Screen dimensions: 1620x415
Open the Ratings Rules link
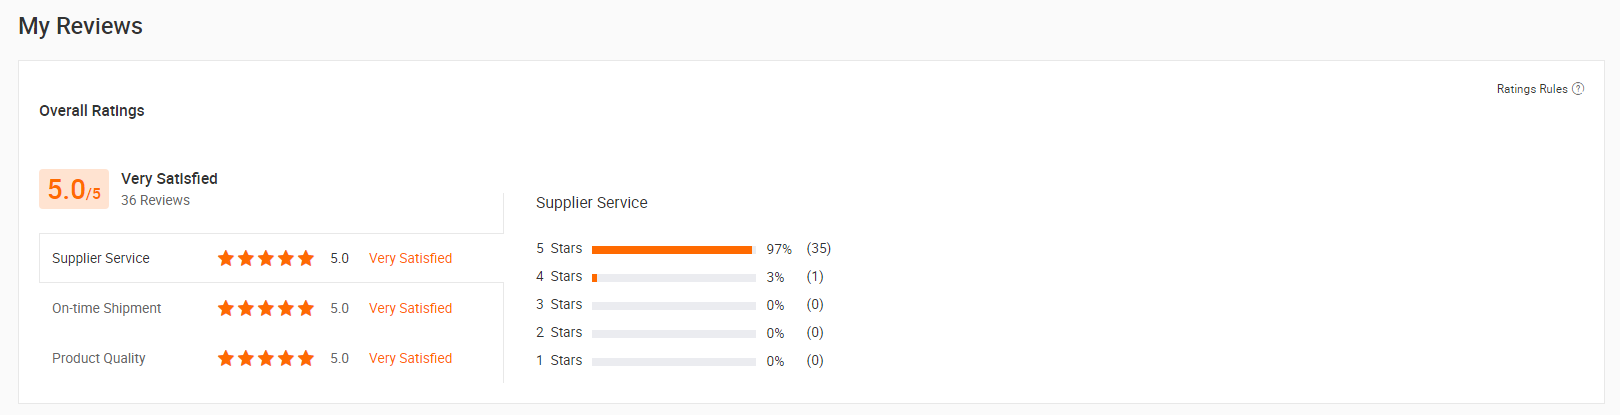[x=1531, y=89]
